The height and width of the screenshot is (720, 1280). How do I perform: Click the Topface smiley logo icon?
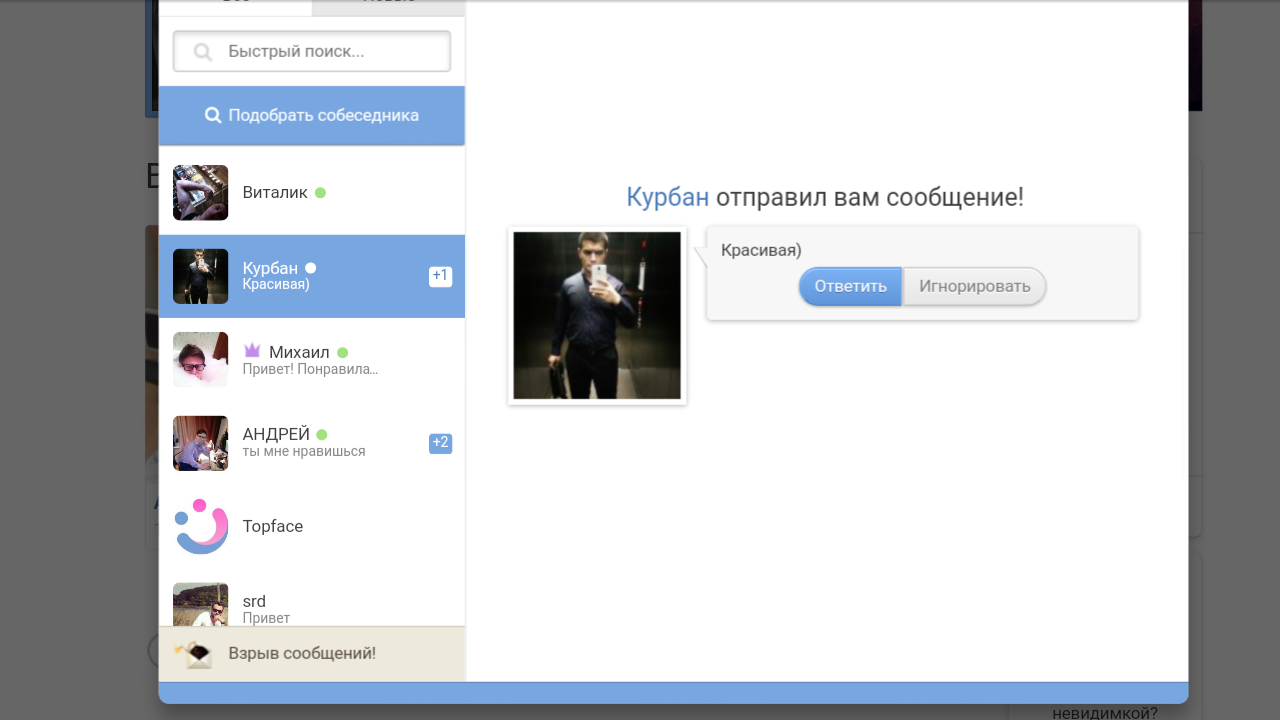201,526
